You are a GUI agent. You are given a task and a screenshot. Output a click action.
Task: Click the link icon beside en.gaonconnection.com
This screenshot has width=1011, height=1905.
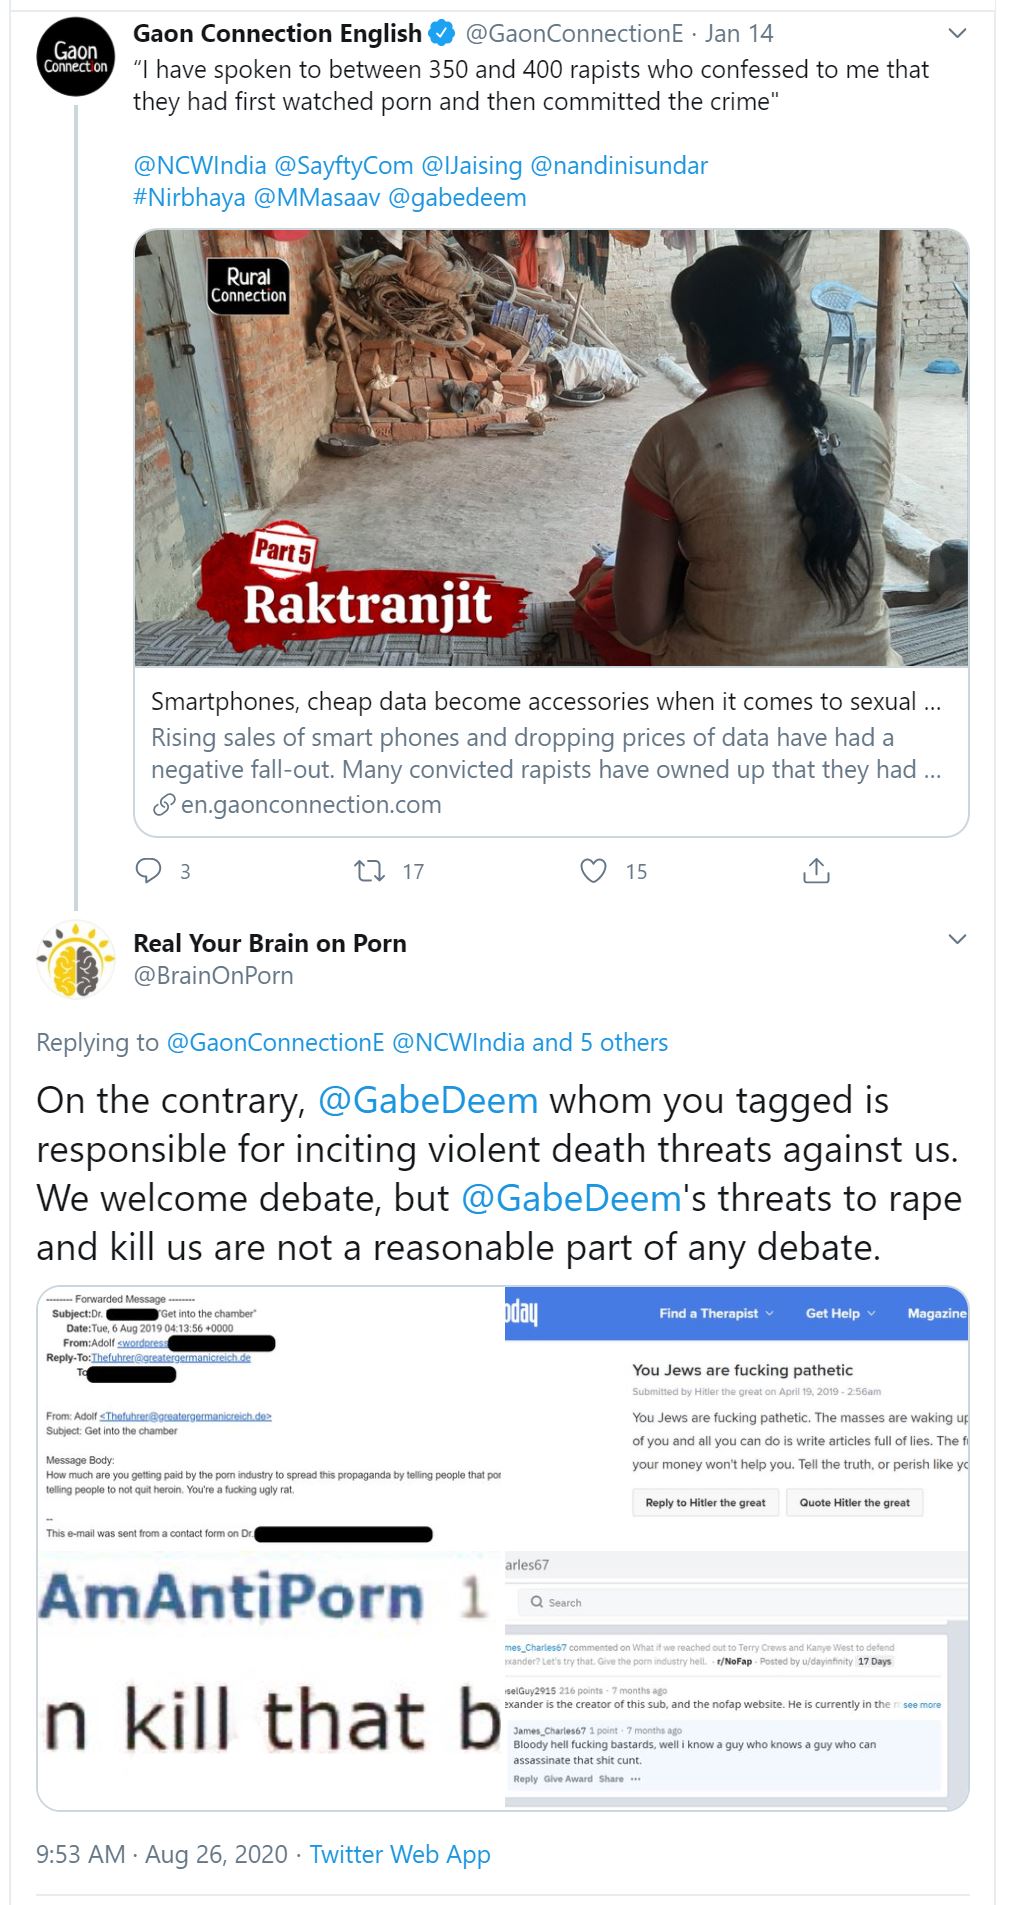[163, 805]
